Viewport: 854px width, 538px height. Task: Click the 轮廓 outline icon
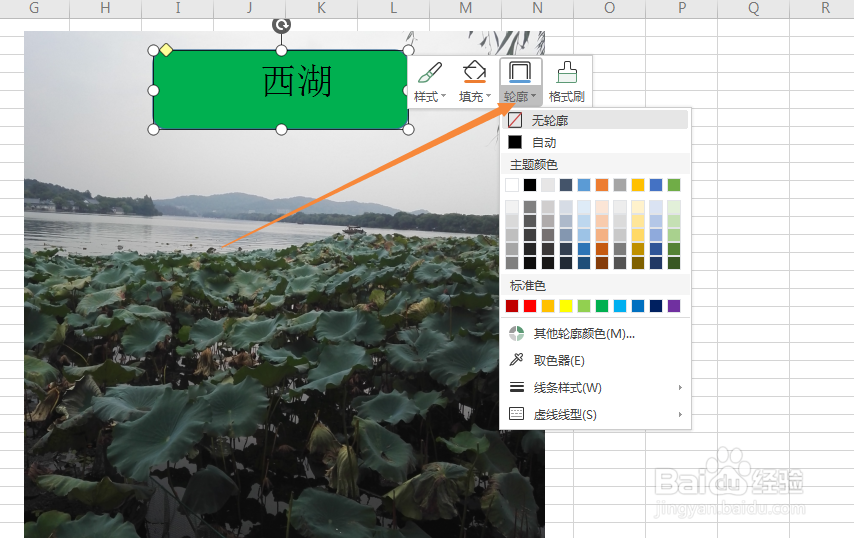click(x=520, y=72)
